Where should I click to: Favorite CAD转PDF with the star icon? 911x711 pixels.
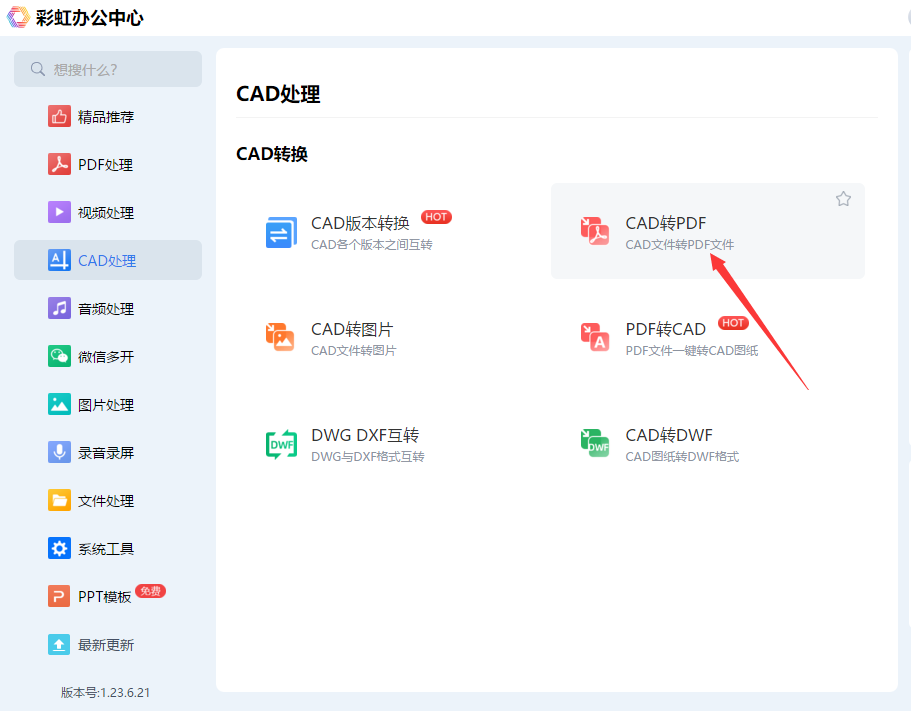(843, 199)
